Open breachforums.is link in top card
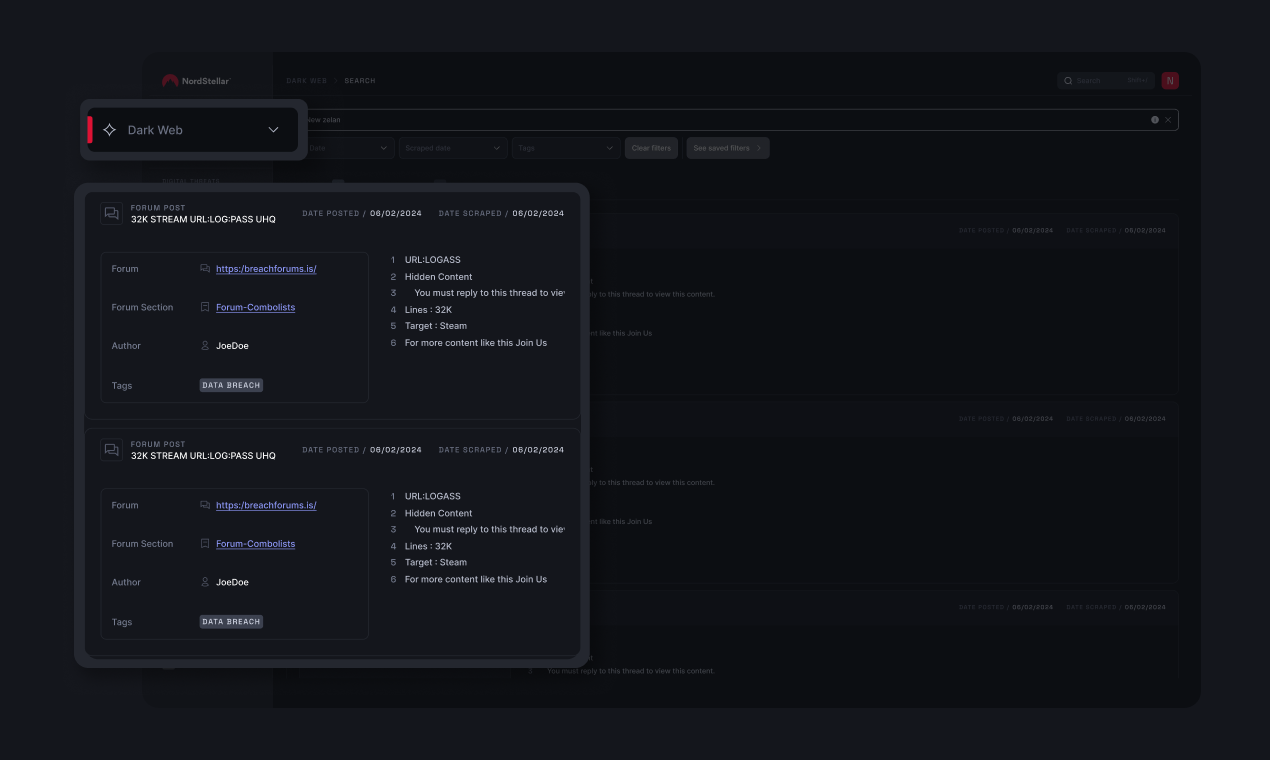The image size is (1270, 760). [x=266, y=269]
